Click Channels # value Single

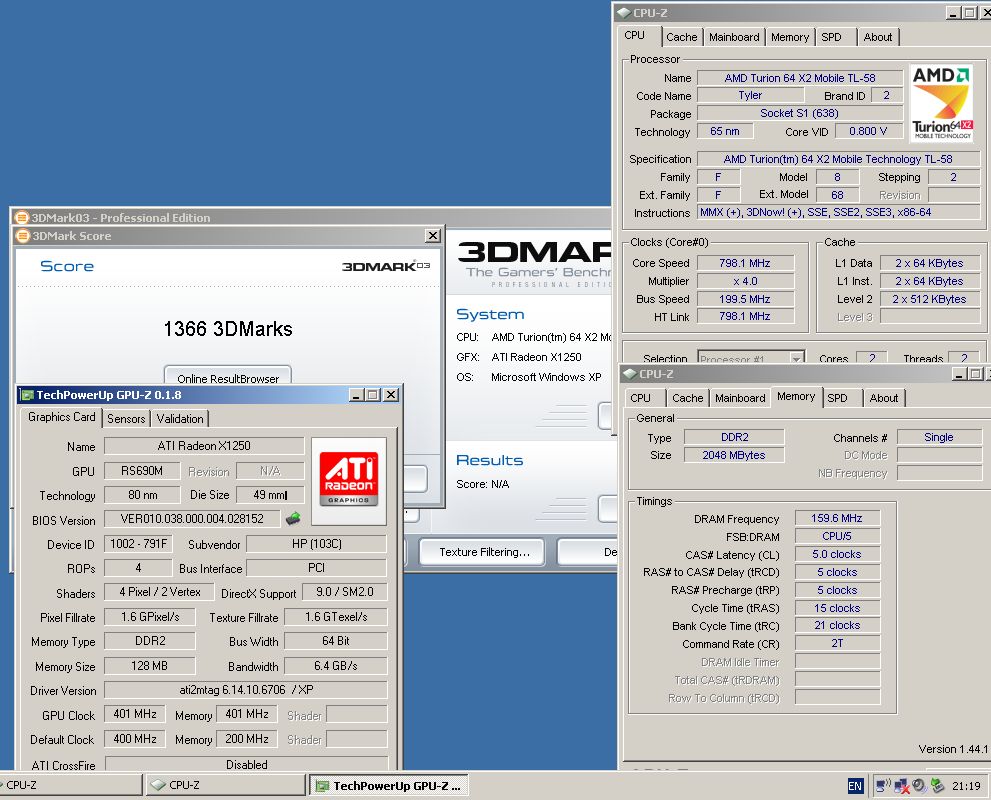939,437
